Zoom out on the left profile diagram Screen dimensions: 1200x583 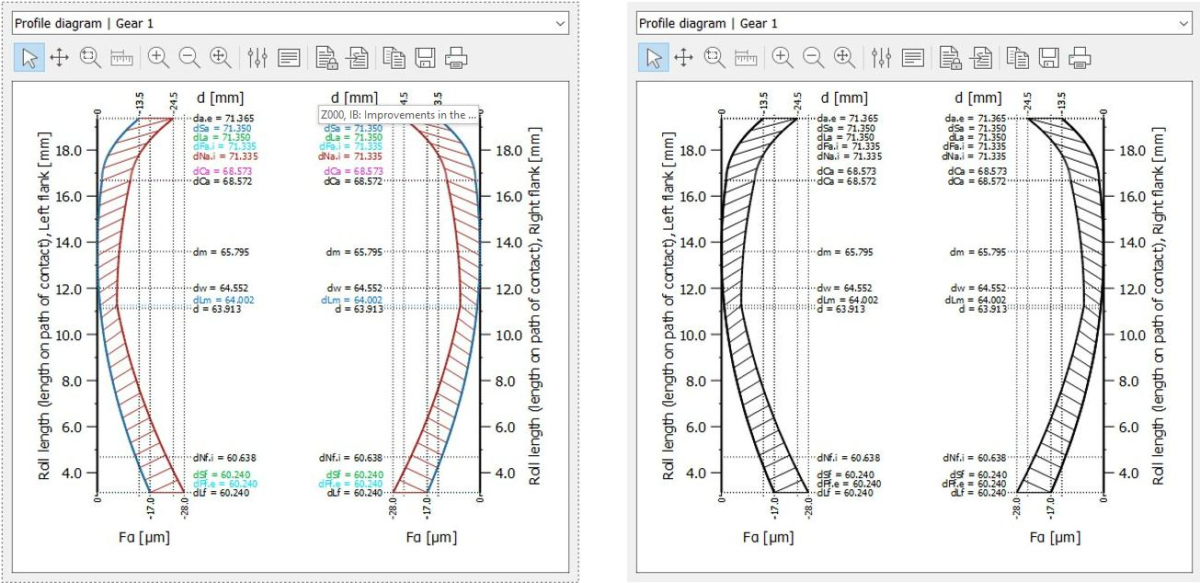pos(189,58)
